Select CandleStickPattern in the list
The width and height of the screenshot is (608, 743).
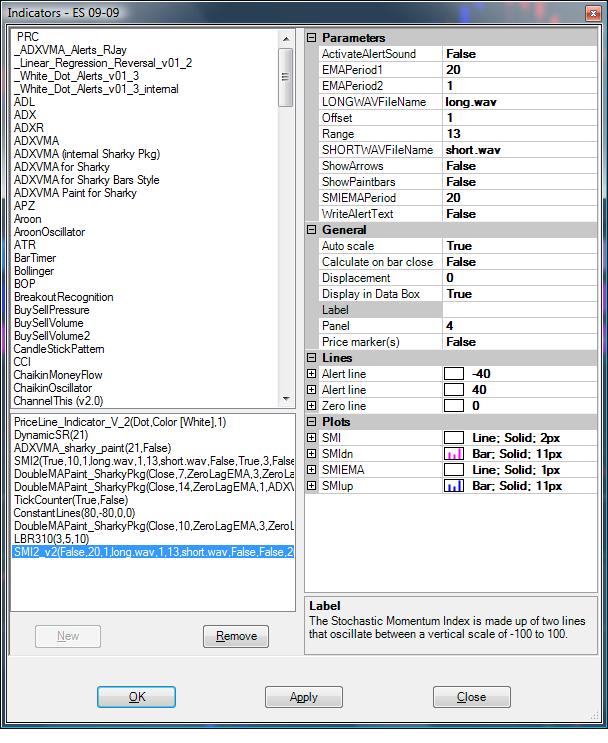(x=59, y=349)
